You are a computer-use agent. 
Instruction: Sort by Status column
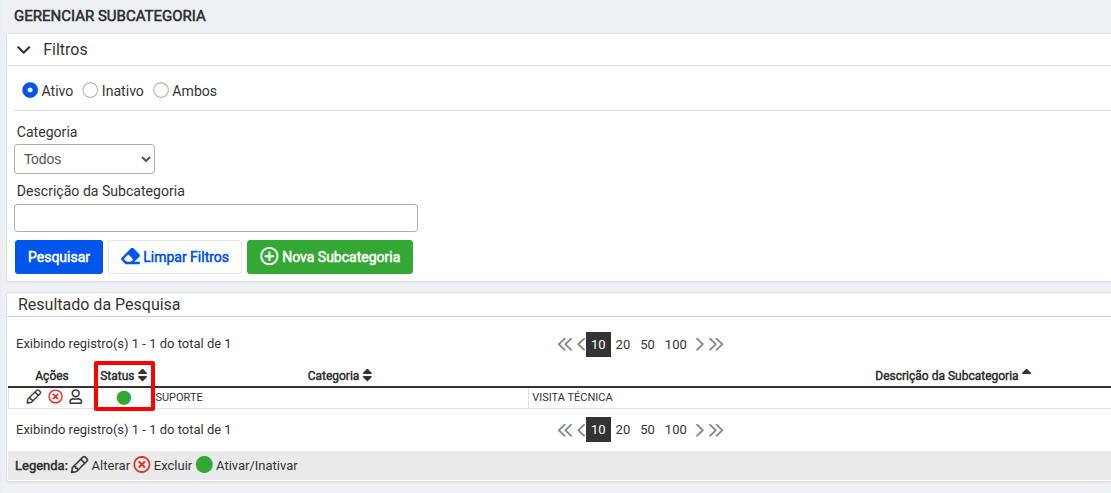(x=123, y=375)
